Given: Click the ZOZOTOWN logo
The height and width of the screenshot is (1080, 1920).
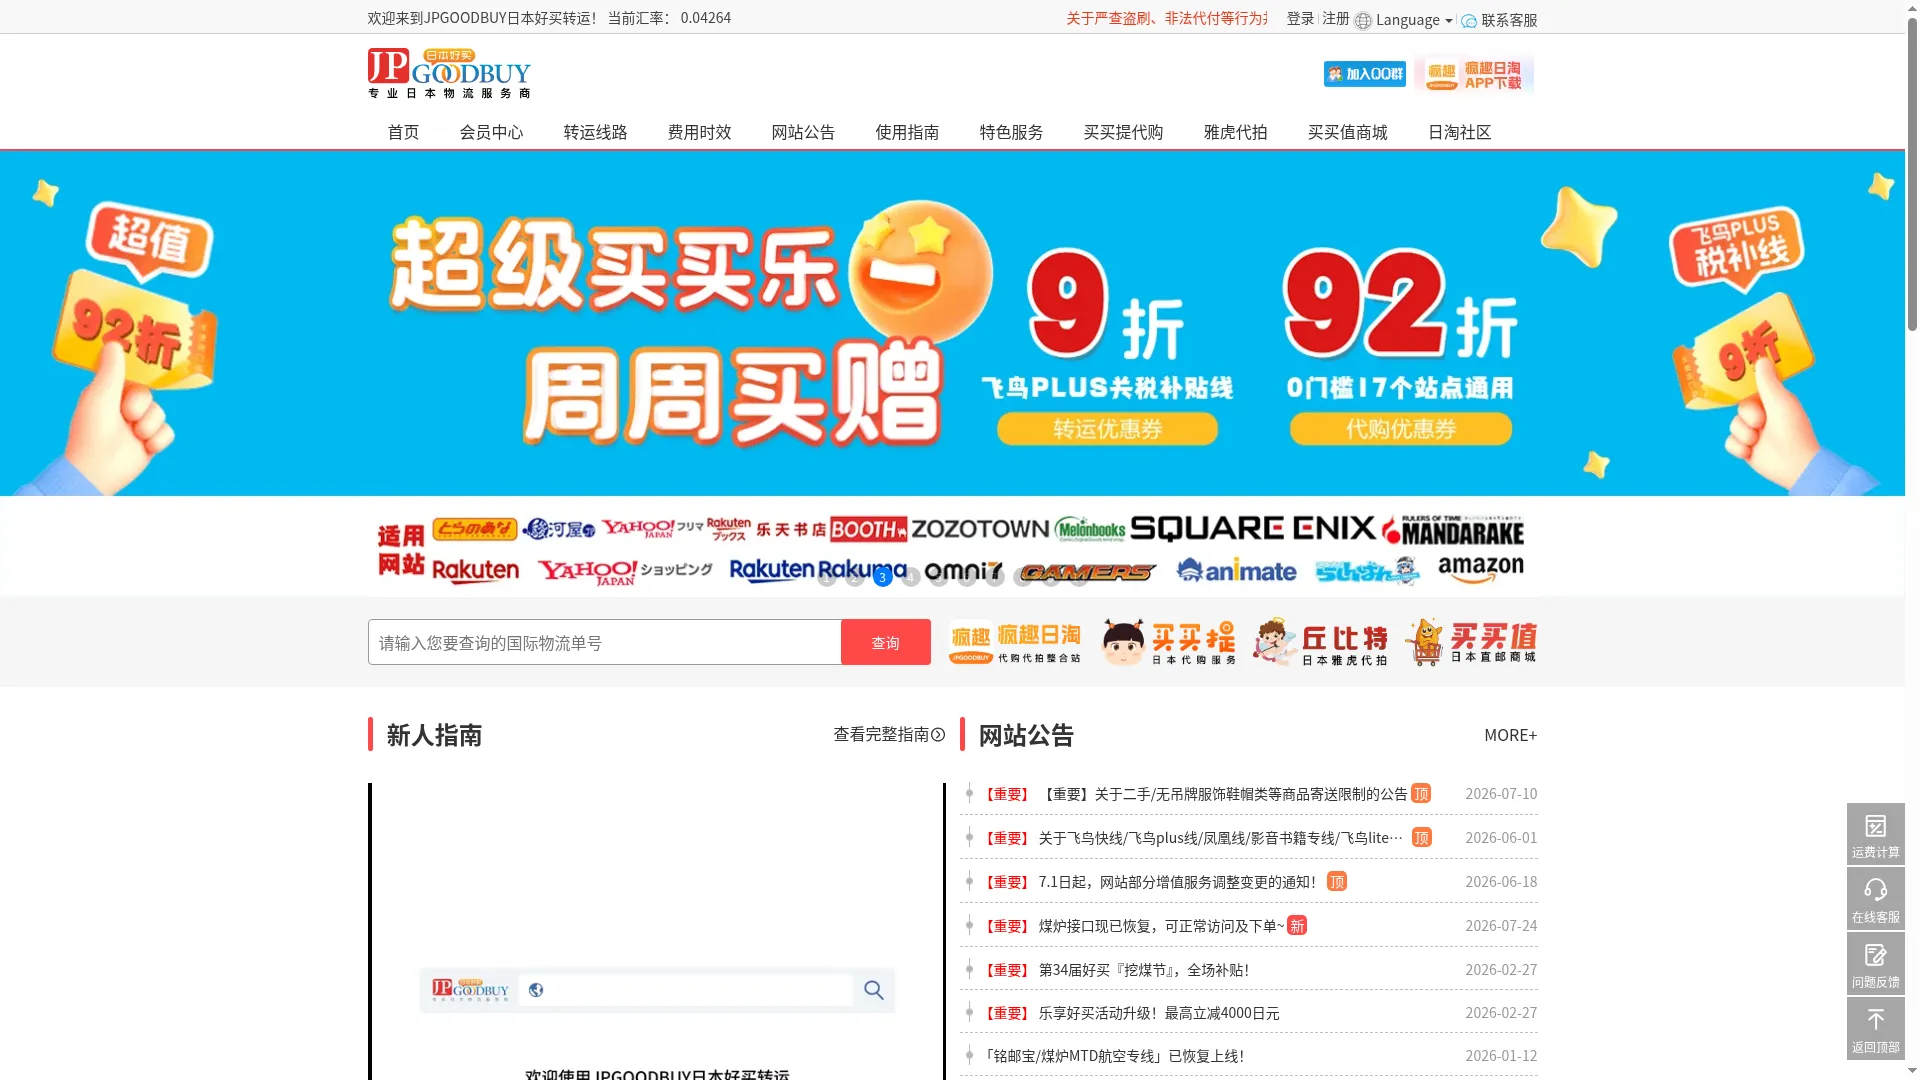Looking at the screenshot, I should [x=980, y=529].
